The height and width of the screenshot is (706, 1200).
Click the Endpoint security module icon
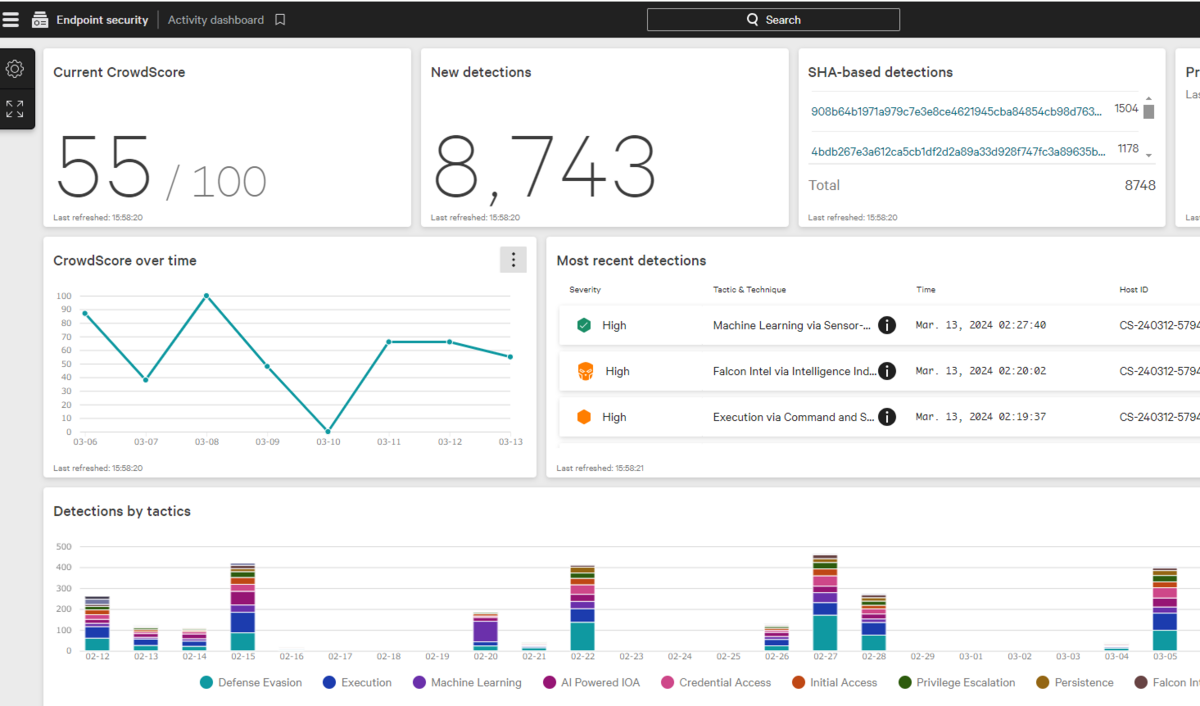[40, 19]
